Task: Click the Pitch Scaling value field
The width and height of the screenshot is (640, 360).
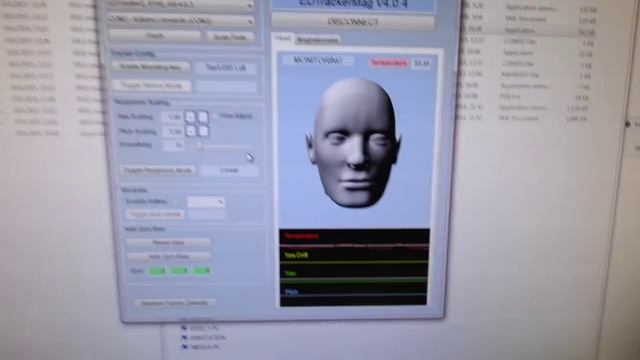Action: click(174, 131)
